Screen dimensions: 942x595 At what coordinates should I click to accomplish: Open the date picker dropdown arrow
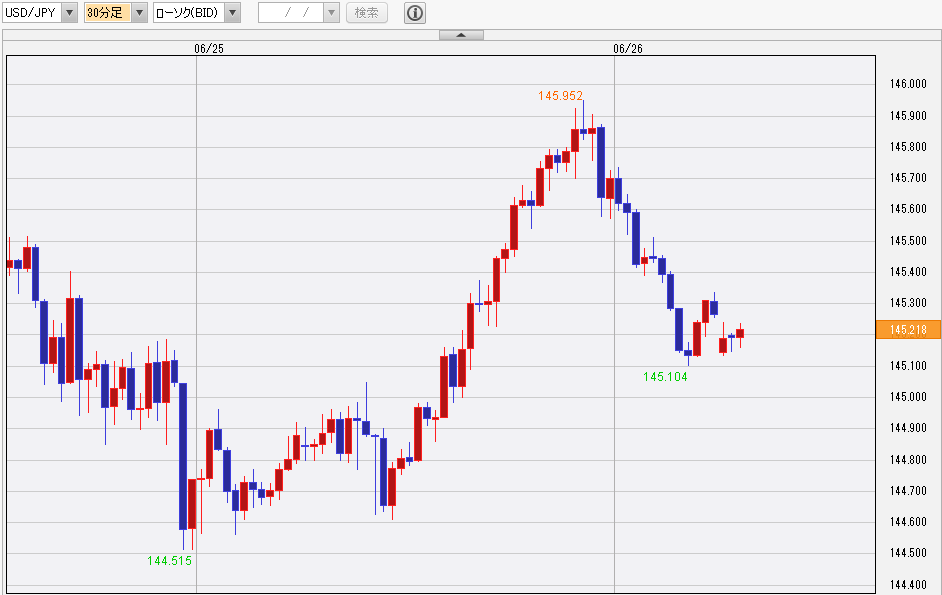(332, 13)
